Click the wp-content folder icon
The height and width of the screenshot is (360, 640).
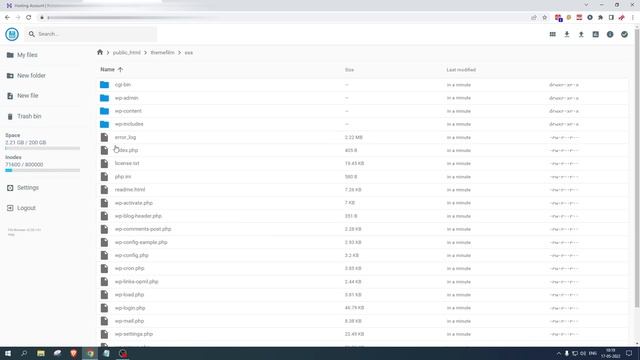(x=104, y=111)
